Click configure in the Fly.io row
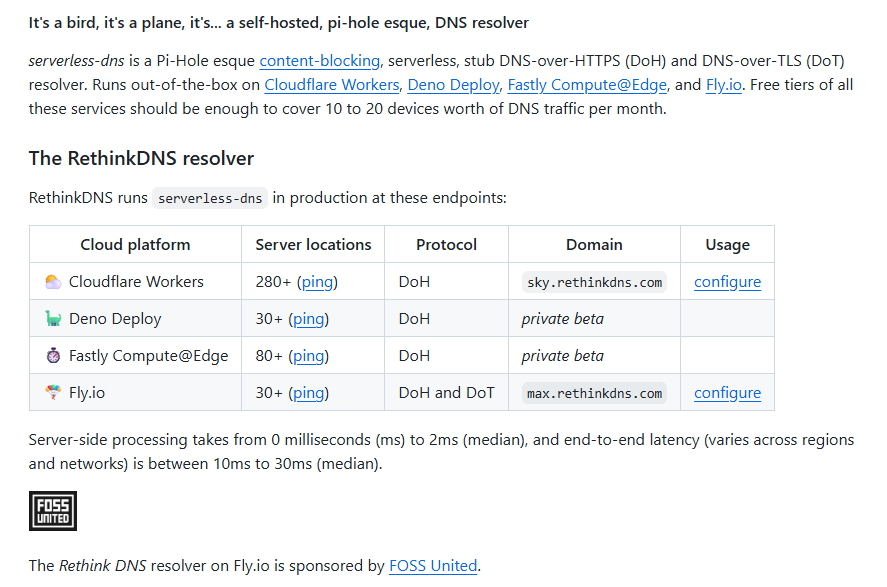 [x=727, y=392]
